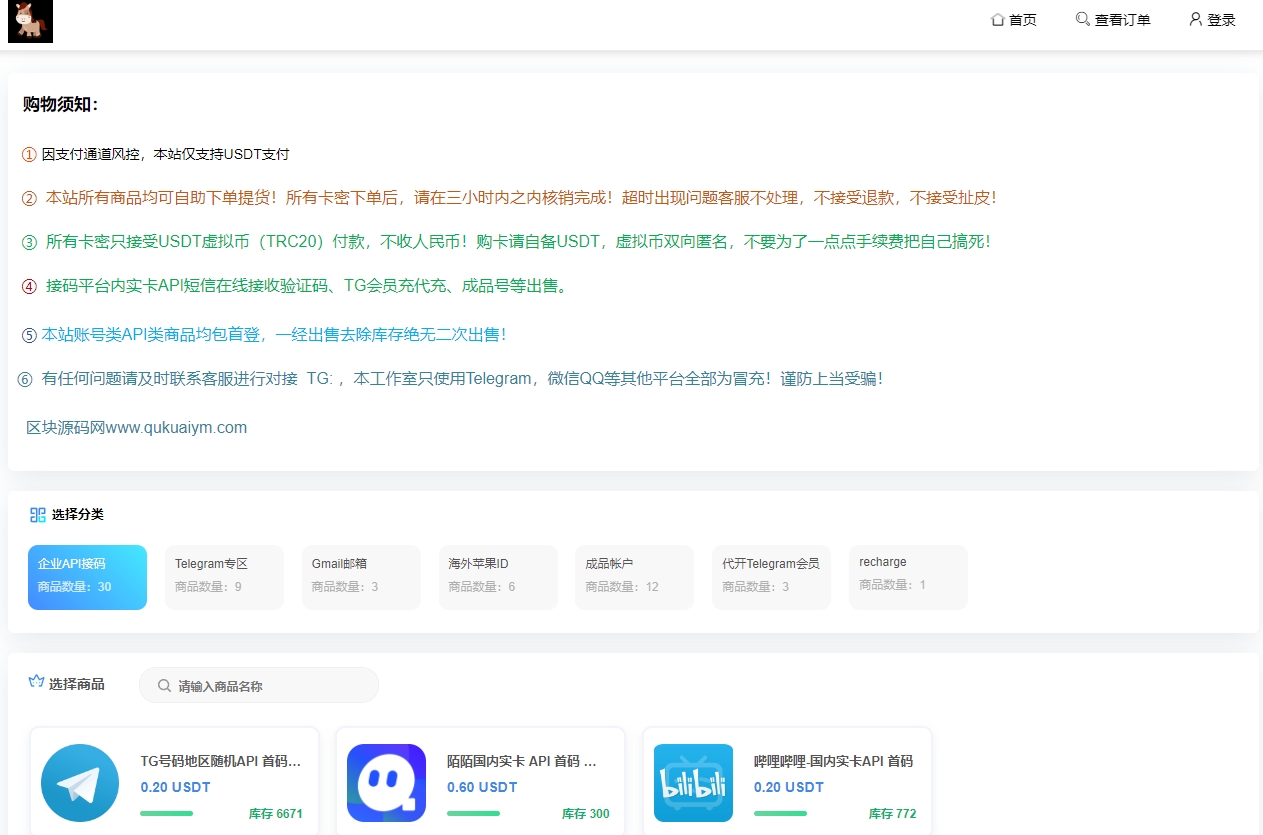Open TG号码地区随机API product title

tap(221, 761)
